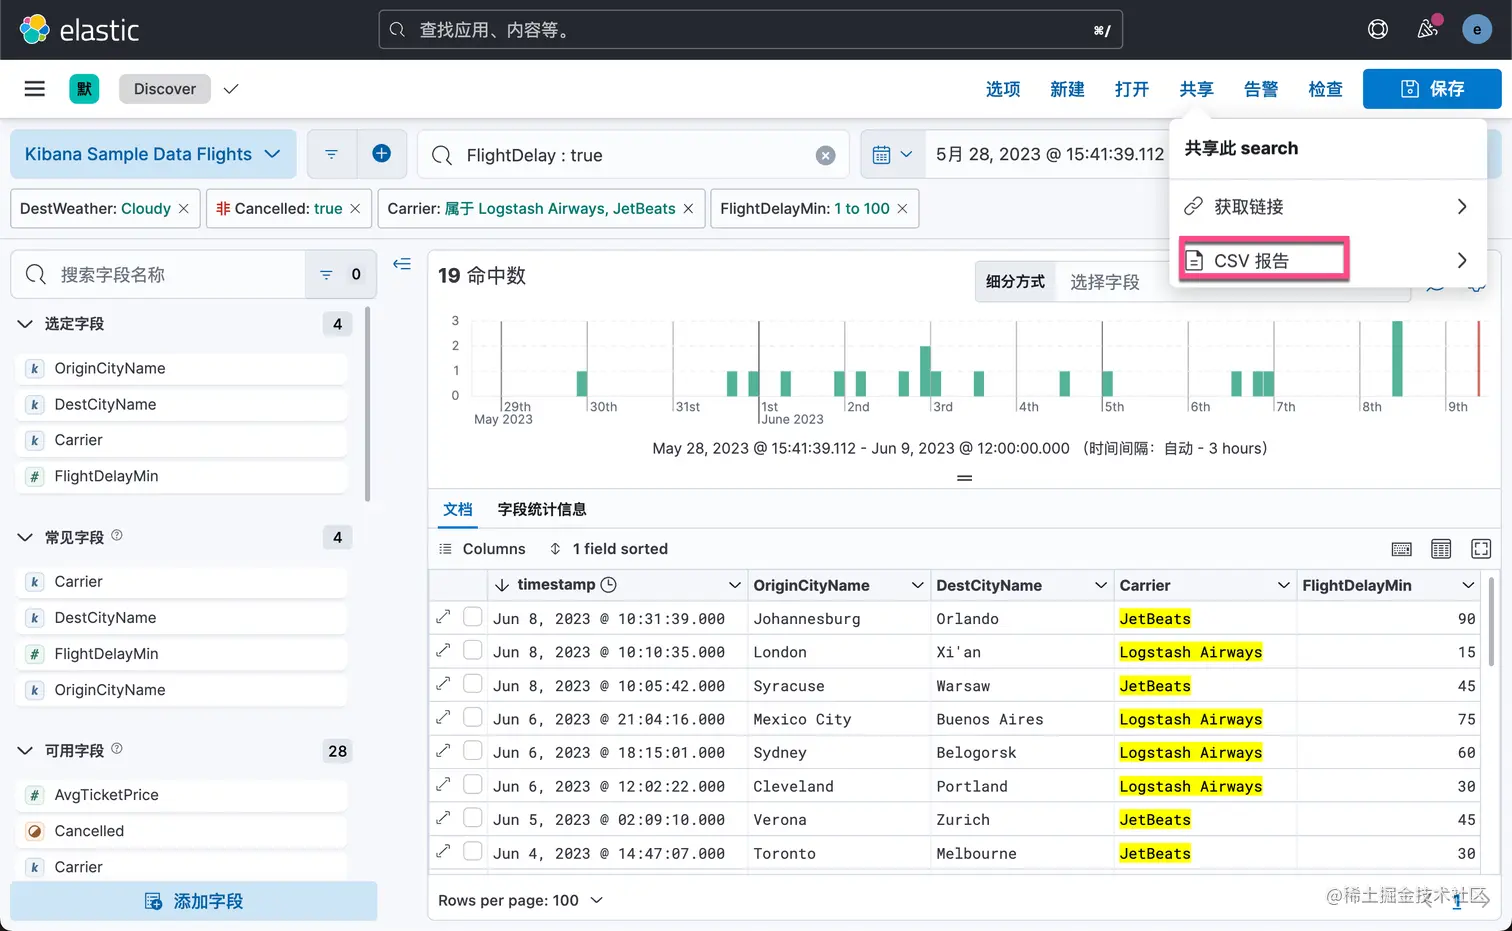The image size is (1512, 931).
Task: Select the Toronto row checkbox
Action: [x=473, y=851]
